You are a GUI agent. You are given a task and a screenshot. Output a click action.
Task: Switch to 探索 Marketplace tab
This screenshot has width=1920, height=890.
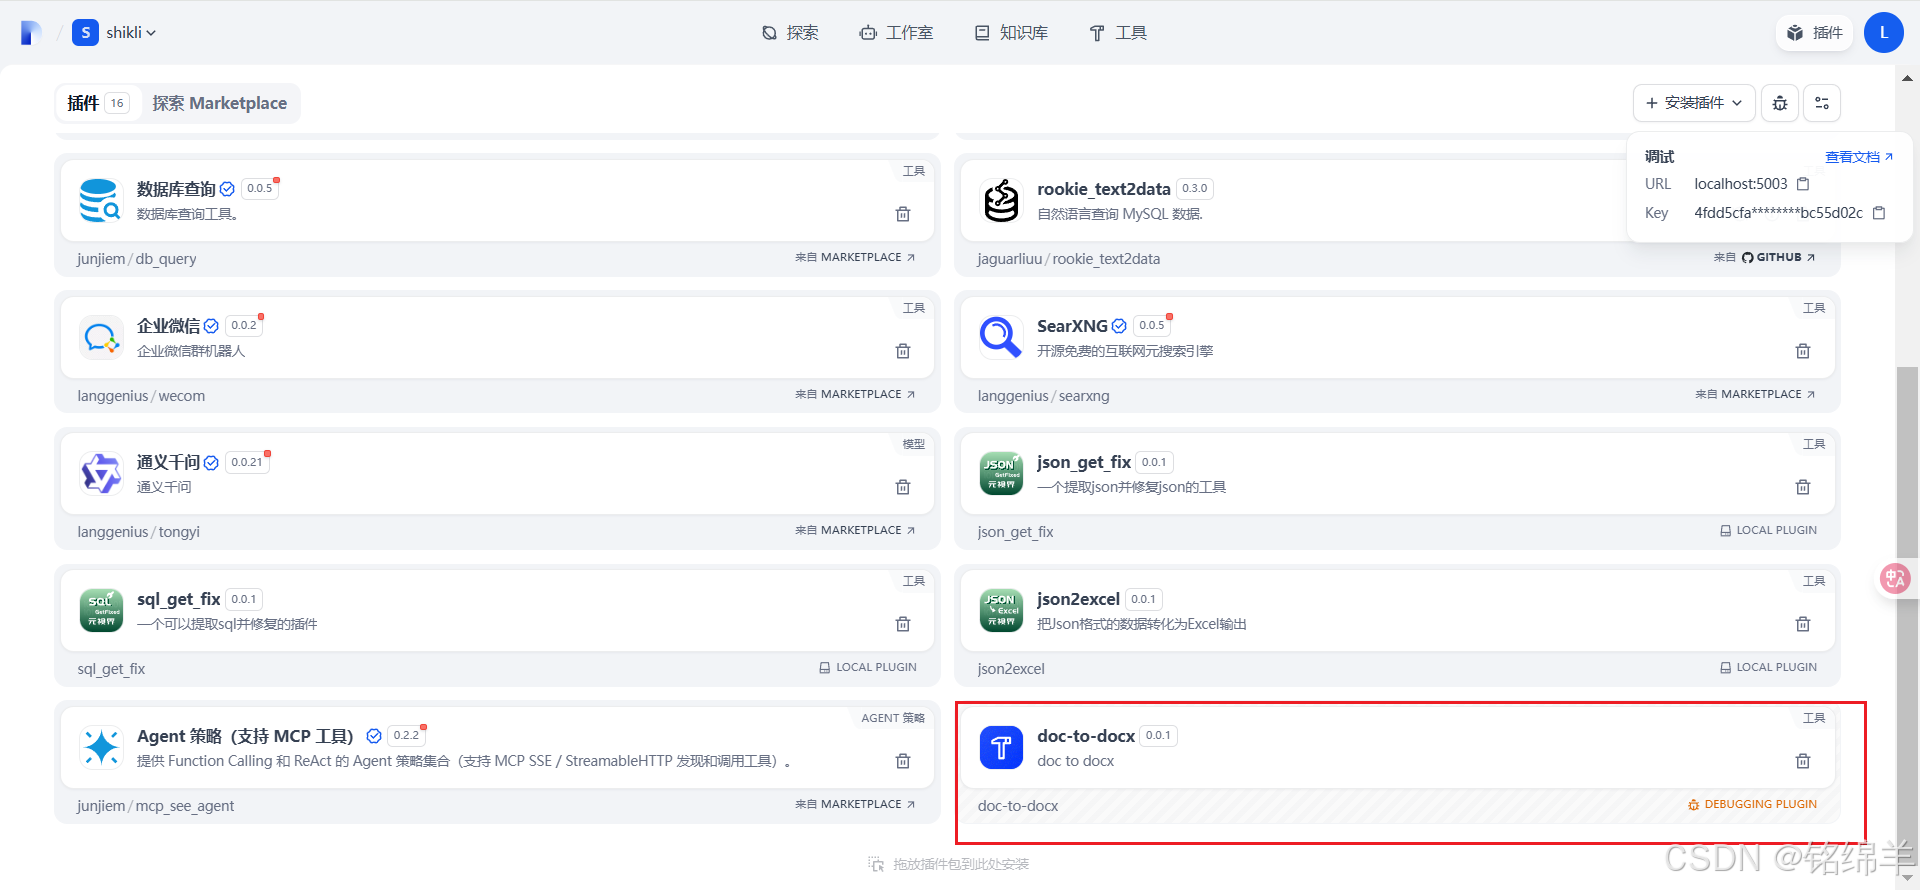[x=220, y=103]
